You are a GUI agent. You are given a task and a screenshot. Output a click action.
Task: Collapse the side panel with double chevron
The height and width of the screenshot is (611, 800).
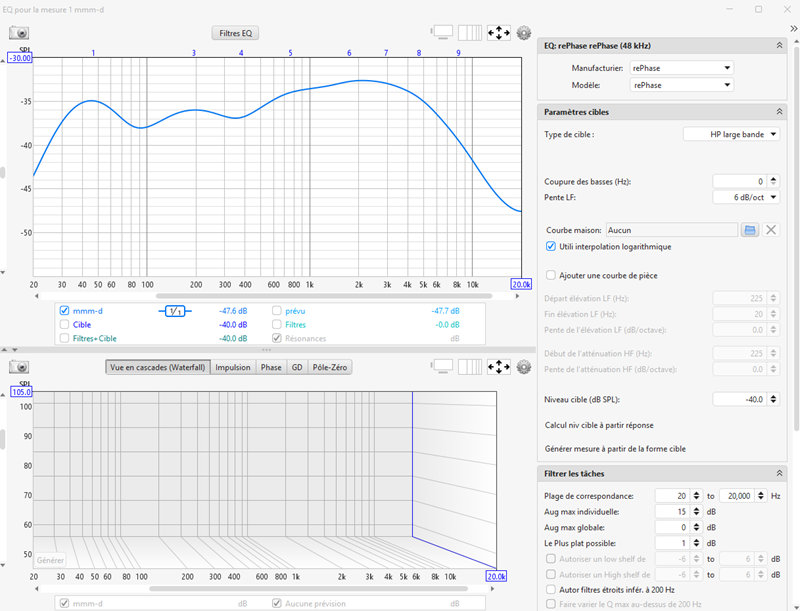pyautogui.click(x=793, y=29)
